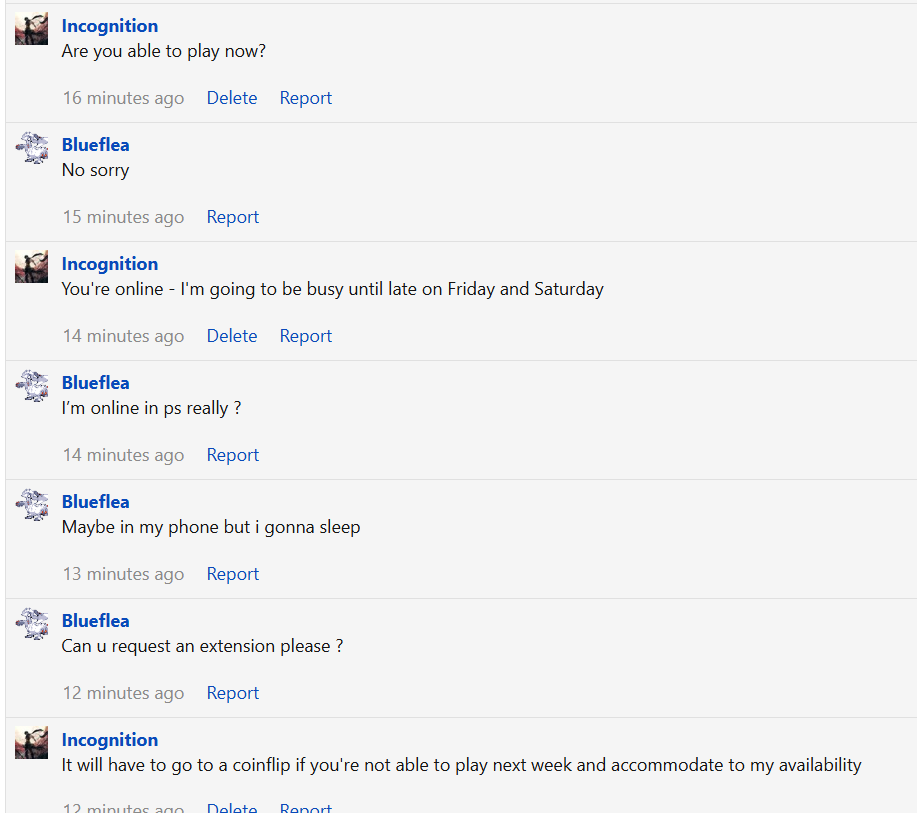Click the "16 minutes ago" timestamp
Viewport: 917px width, 813px height.
click(x=123, y=98)
